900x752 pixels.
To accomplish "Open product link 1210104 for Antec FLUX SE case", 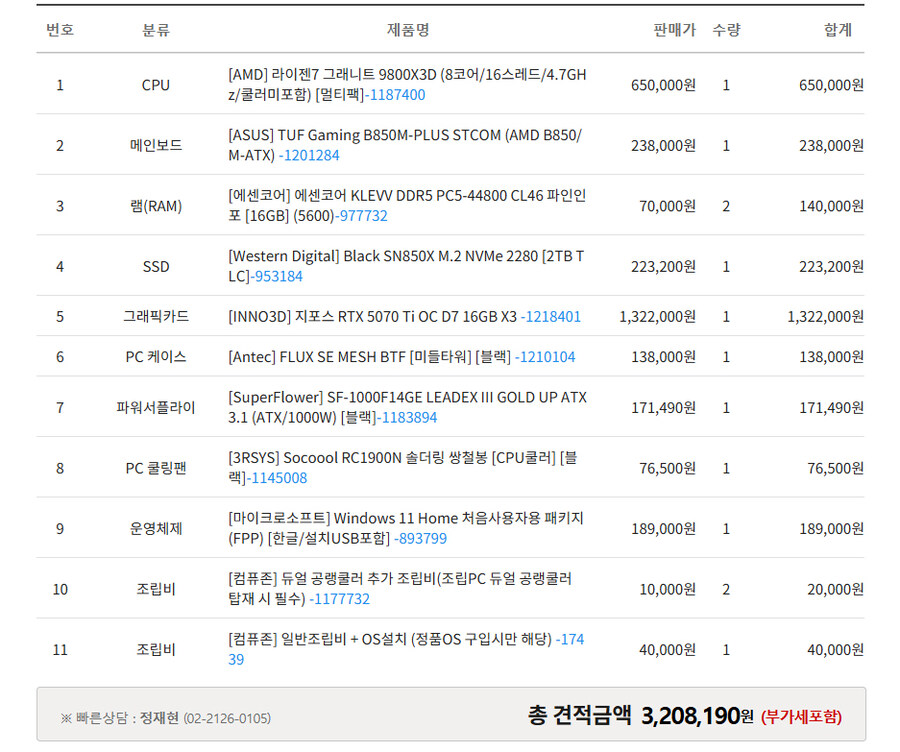I will 545,357.
